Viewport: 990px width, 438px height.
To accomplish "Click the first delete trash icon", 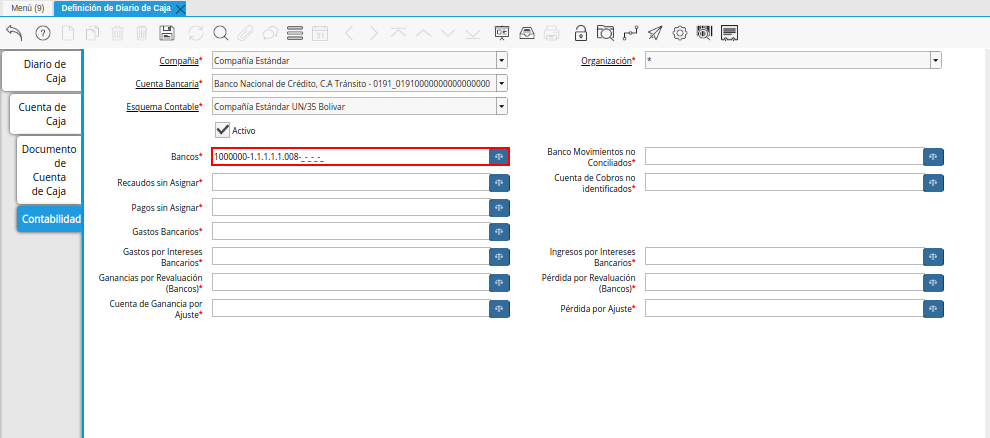I will coord(117,33).
